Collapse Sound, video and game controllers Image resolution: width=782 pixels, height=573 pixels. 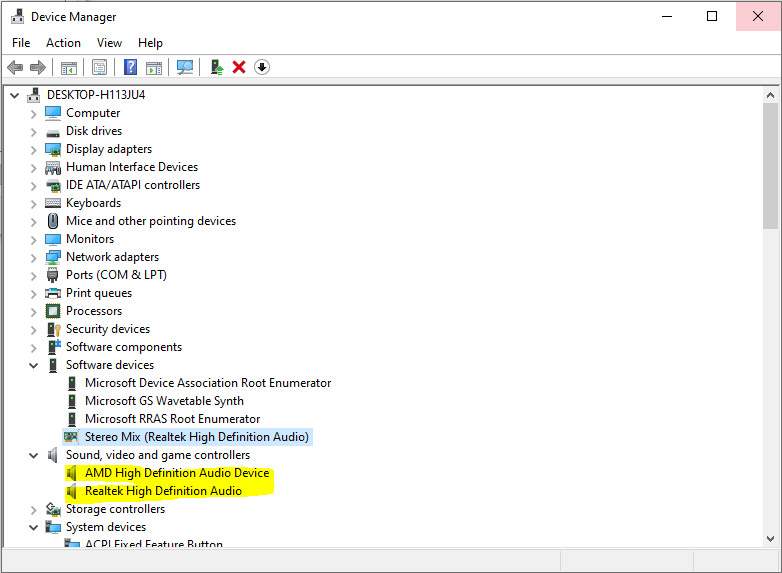pyautogui.click(x=33, y=455)
